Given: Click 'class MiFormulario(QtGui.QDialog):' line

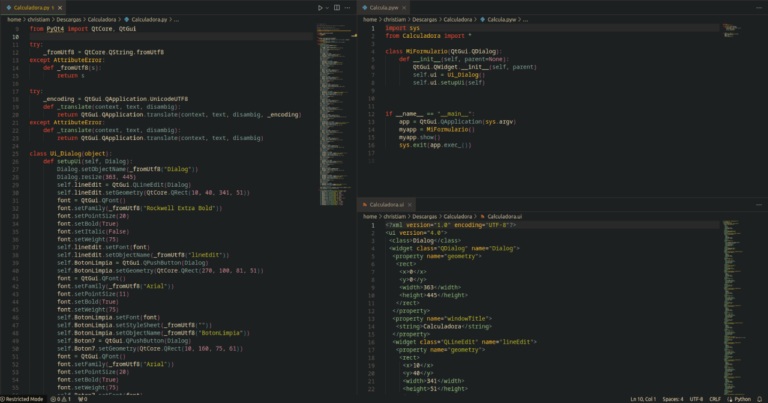Looking at the screenshot, I should coord(443,51).
